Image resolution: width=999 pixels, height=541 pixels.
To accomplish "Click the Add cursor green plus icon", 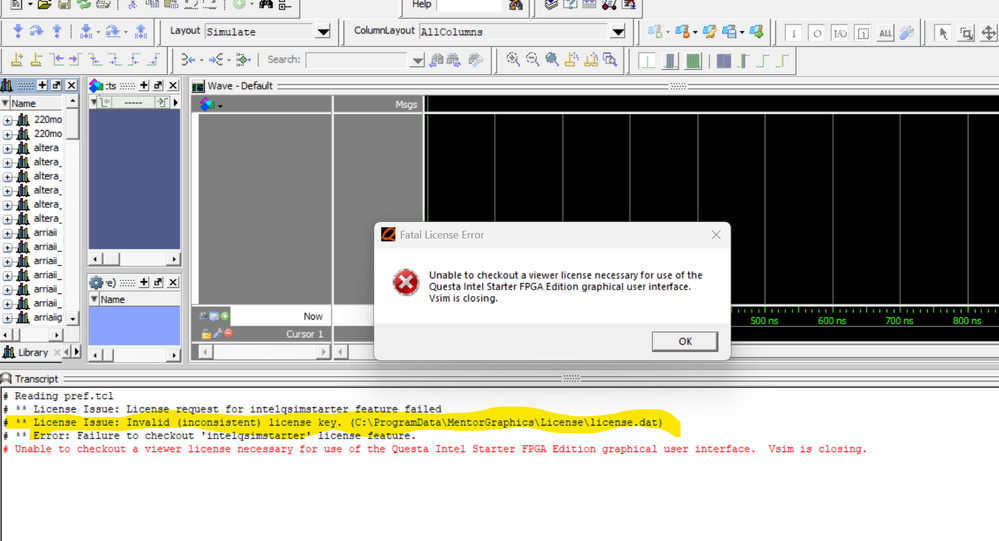I will 225,315.
